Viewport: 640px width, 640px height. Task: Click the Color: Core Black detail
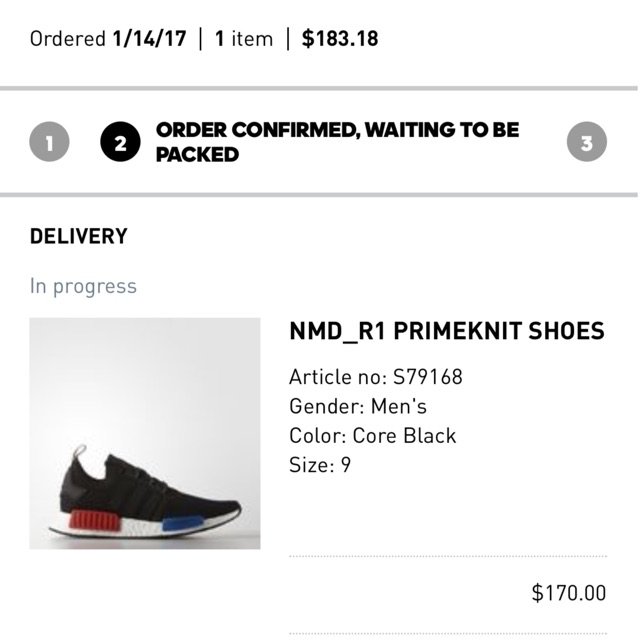point(372,435)
